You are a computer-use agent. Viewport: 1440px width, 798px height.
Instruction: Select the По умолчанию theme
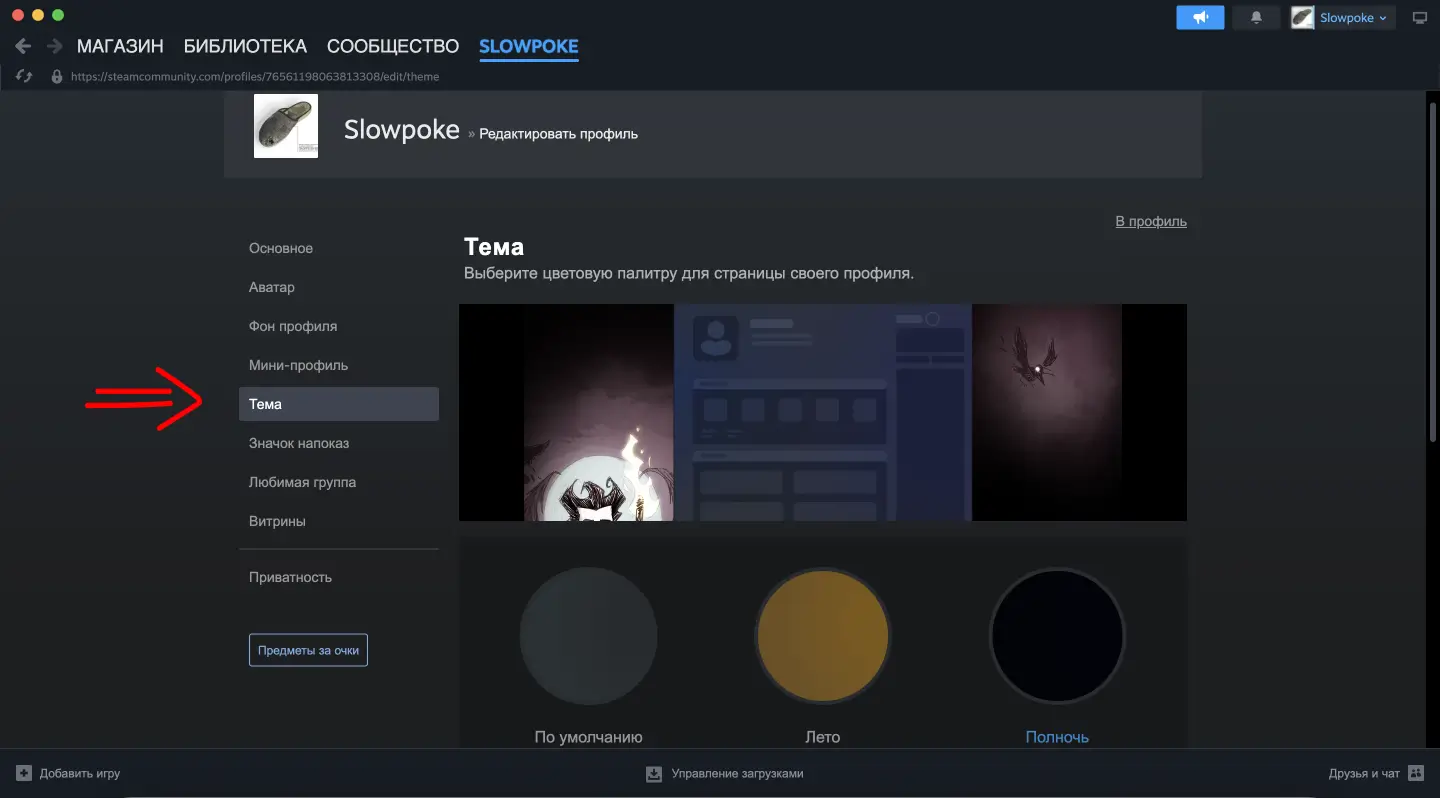(x=588, y=636)
